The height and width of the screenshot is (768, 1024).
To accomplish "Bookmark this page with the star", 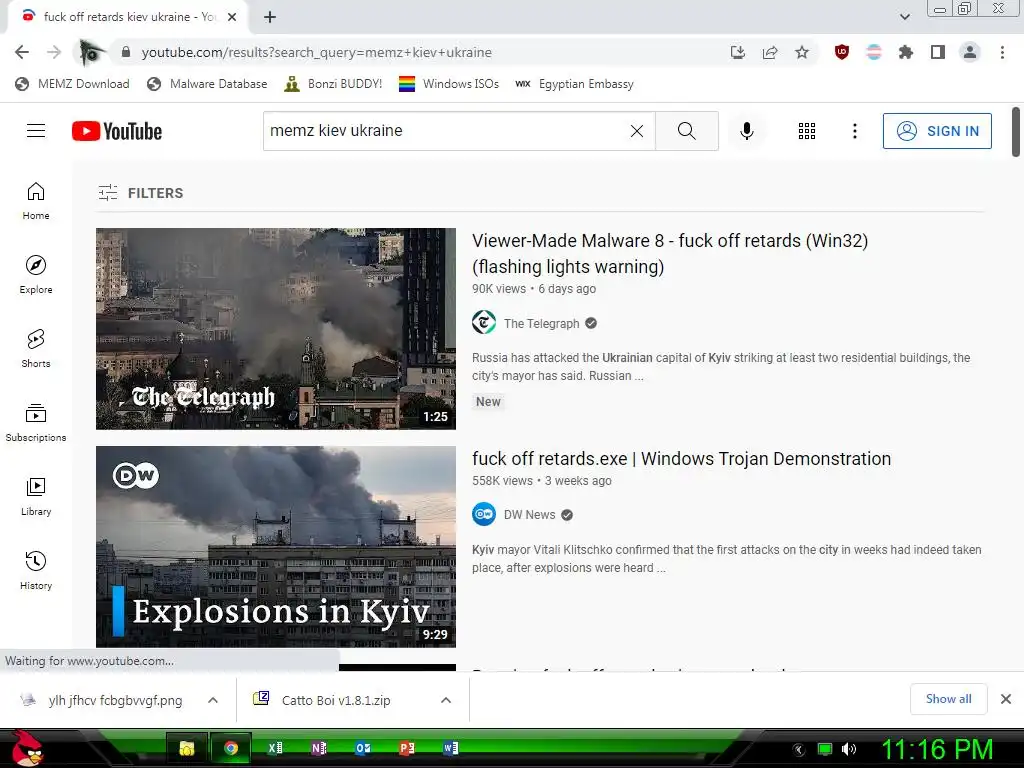I will click(x=802, y=52).
